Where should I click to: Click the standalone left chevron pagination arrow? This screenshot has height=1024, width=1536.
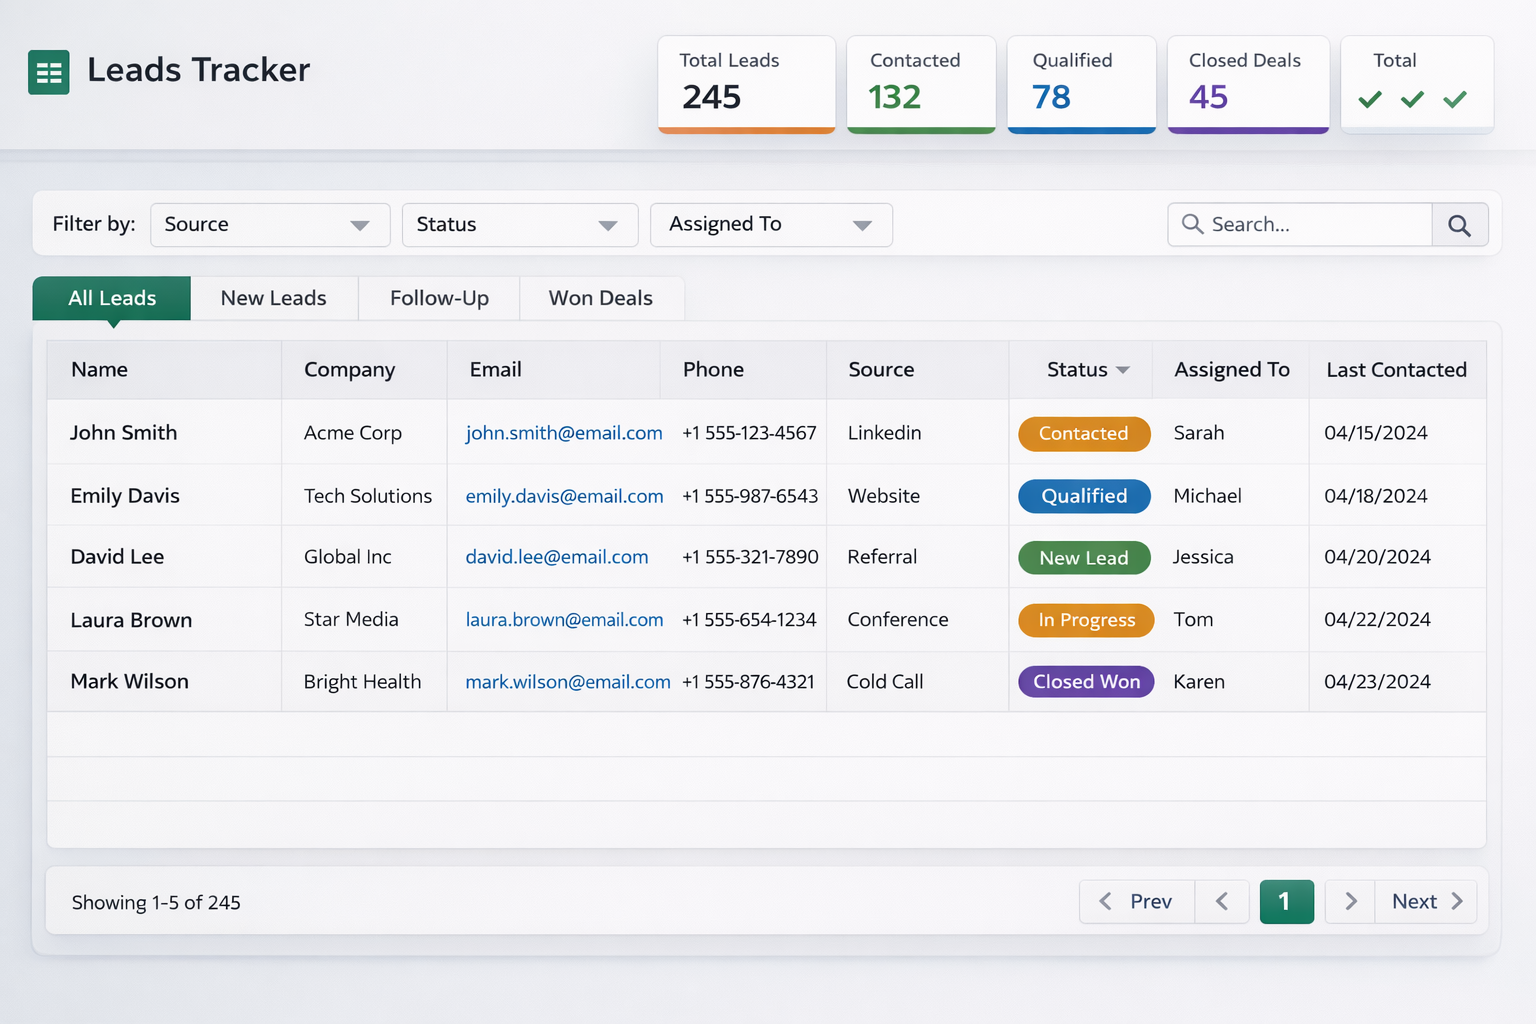1222,901
